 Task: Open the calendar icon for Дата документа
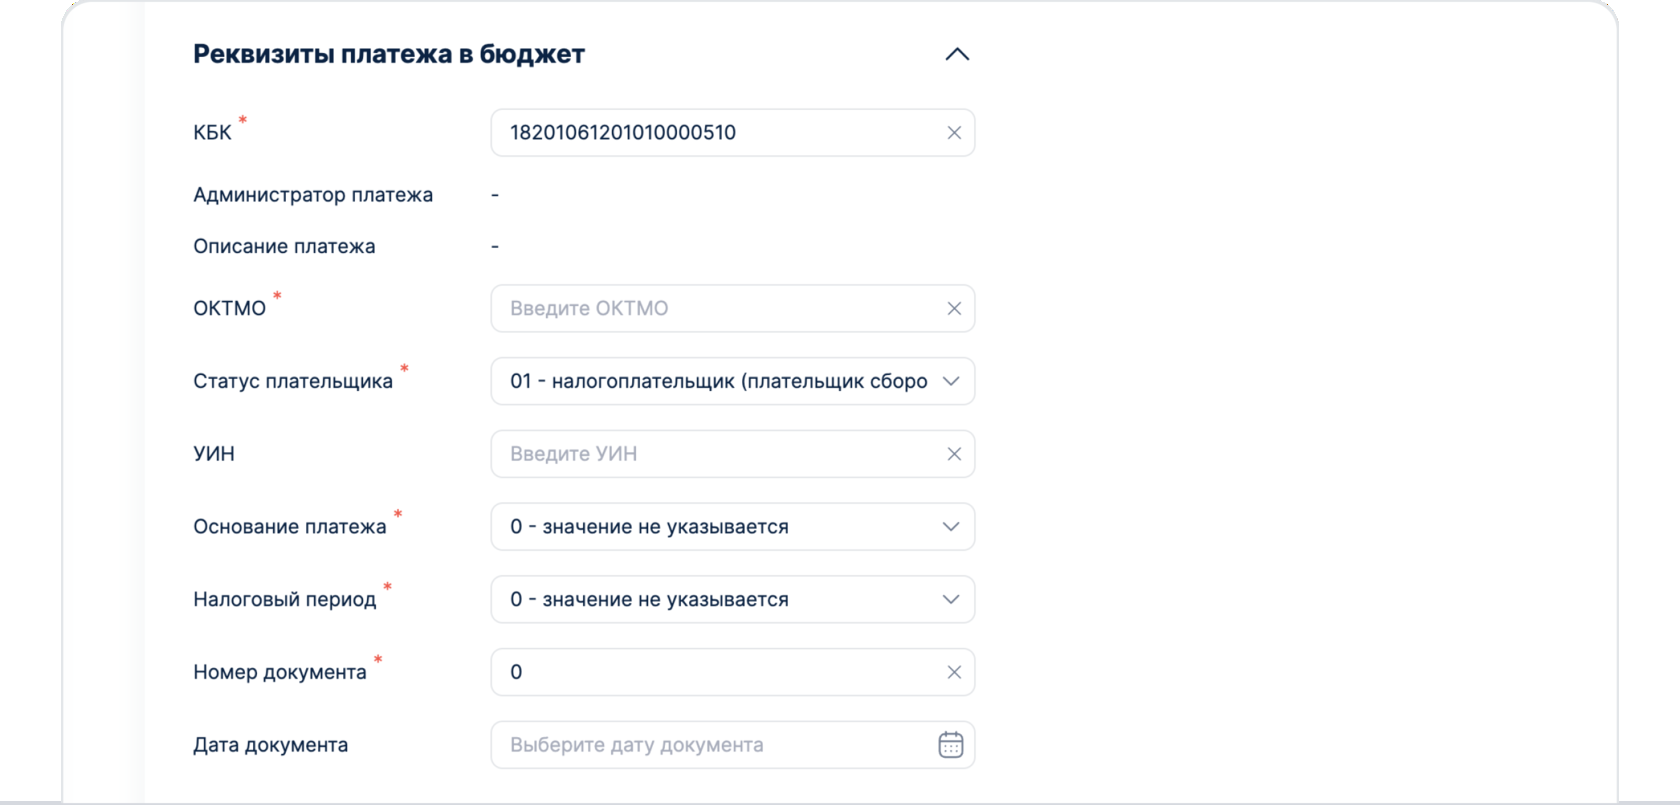point(950,745)
